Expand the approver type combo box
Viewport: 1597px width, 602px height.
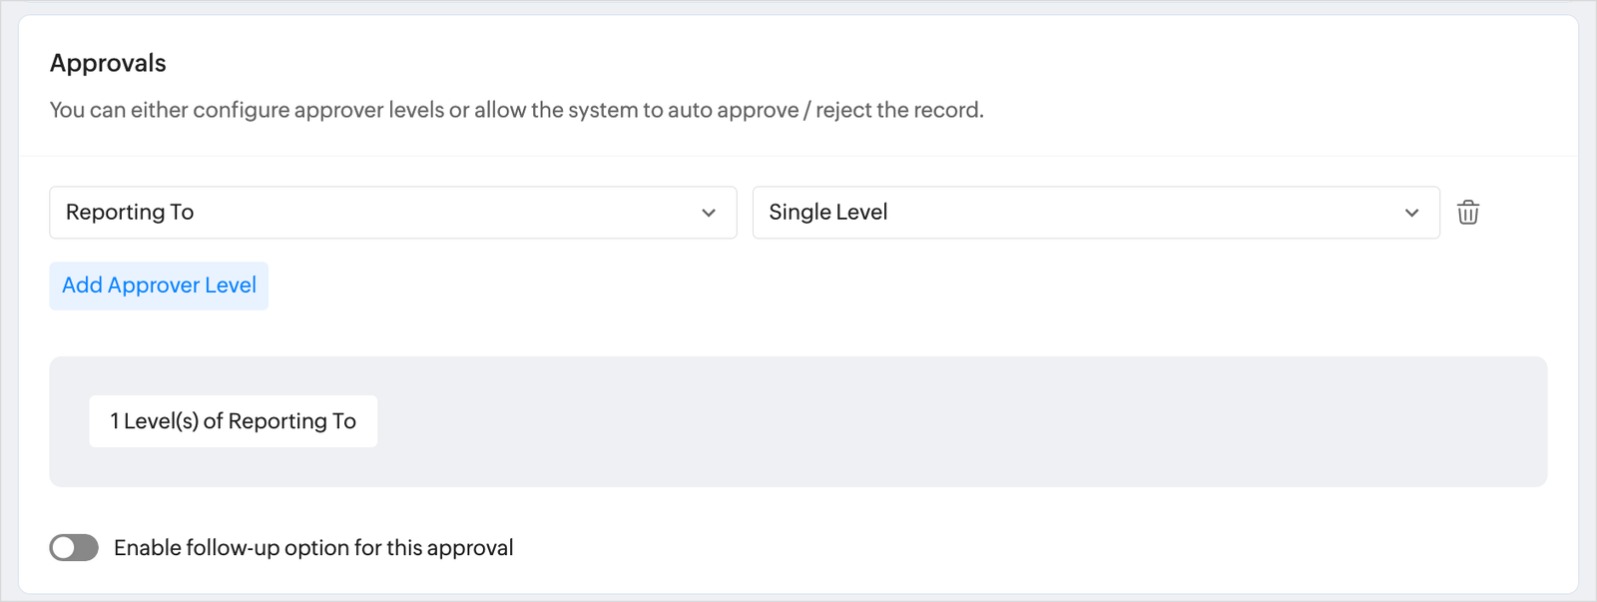tap(392, 213)
